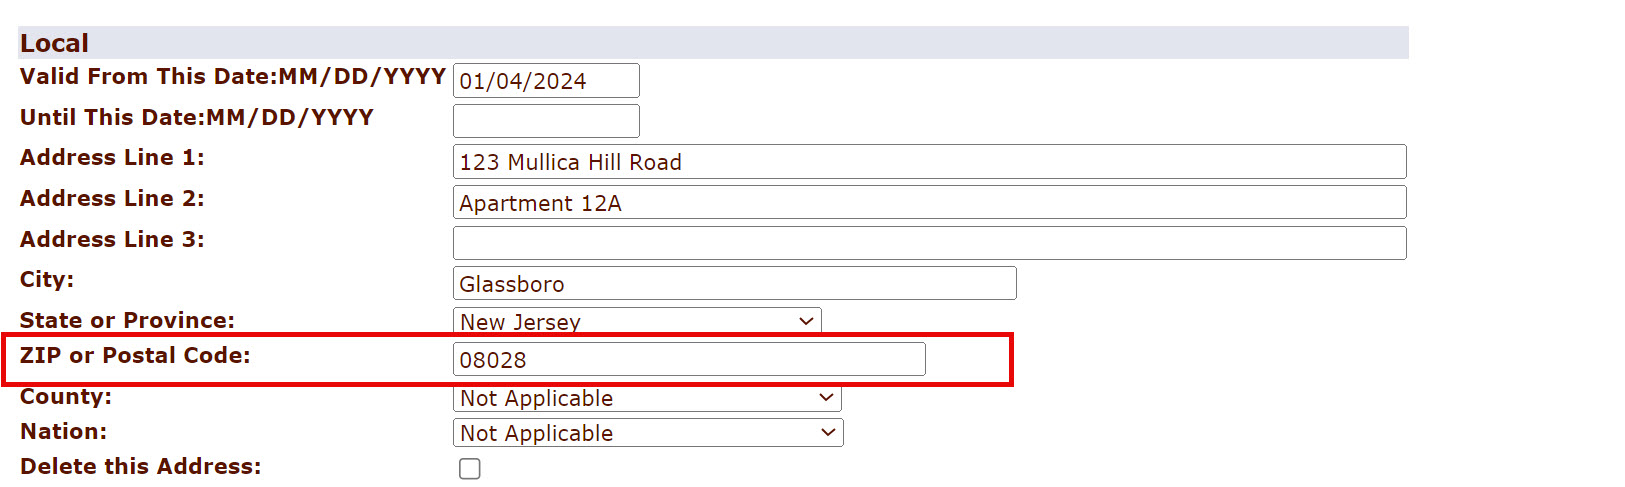
Task: Click Address Line 1 field with Mullica Hill Road
Action: [x=929, y=162]
